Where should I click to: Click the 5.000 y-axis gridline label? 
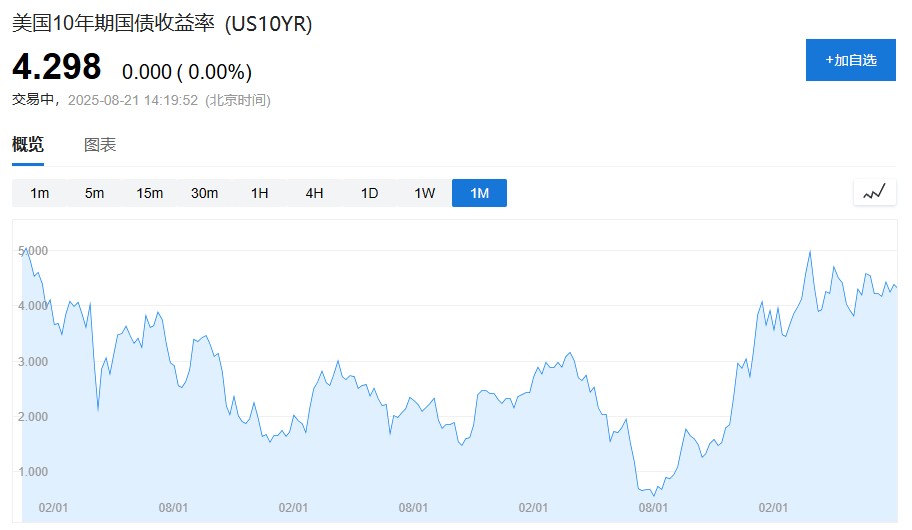[x=33, y=251]
